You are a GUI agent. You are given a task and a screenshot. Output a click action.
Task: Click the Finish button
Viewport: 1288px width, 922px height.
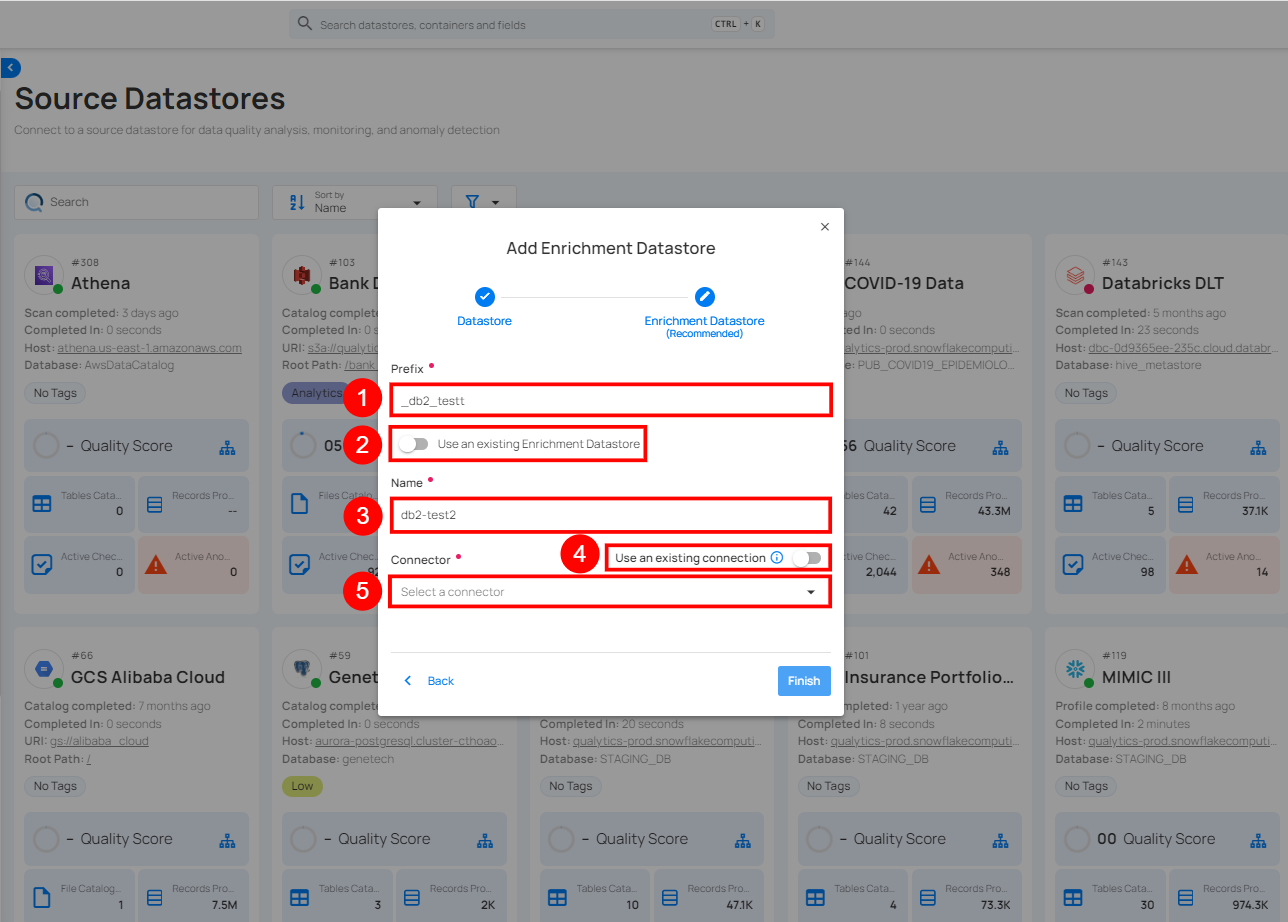pyautogui.click(x=804, y=681)
